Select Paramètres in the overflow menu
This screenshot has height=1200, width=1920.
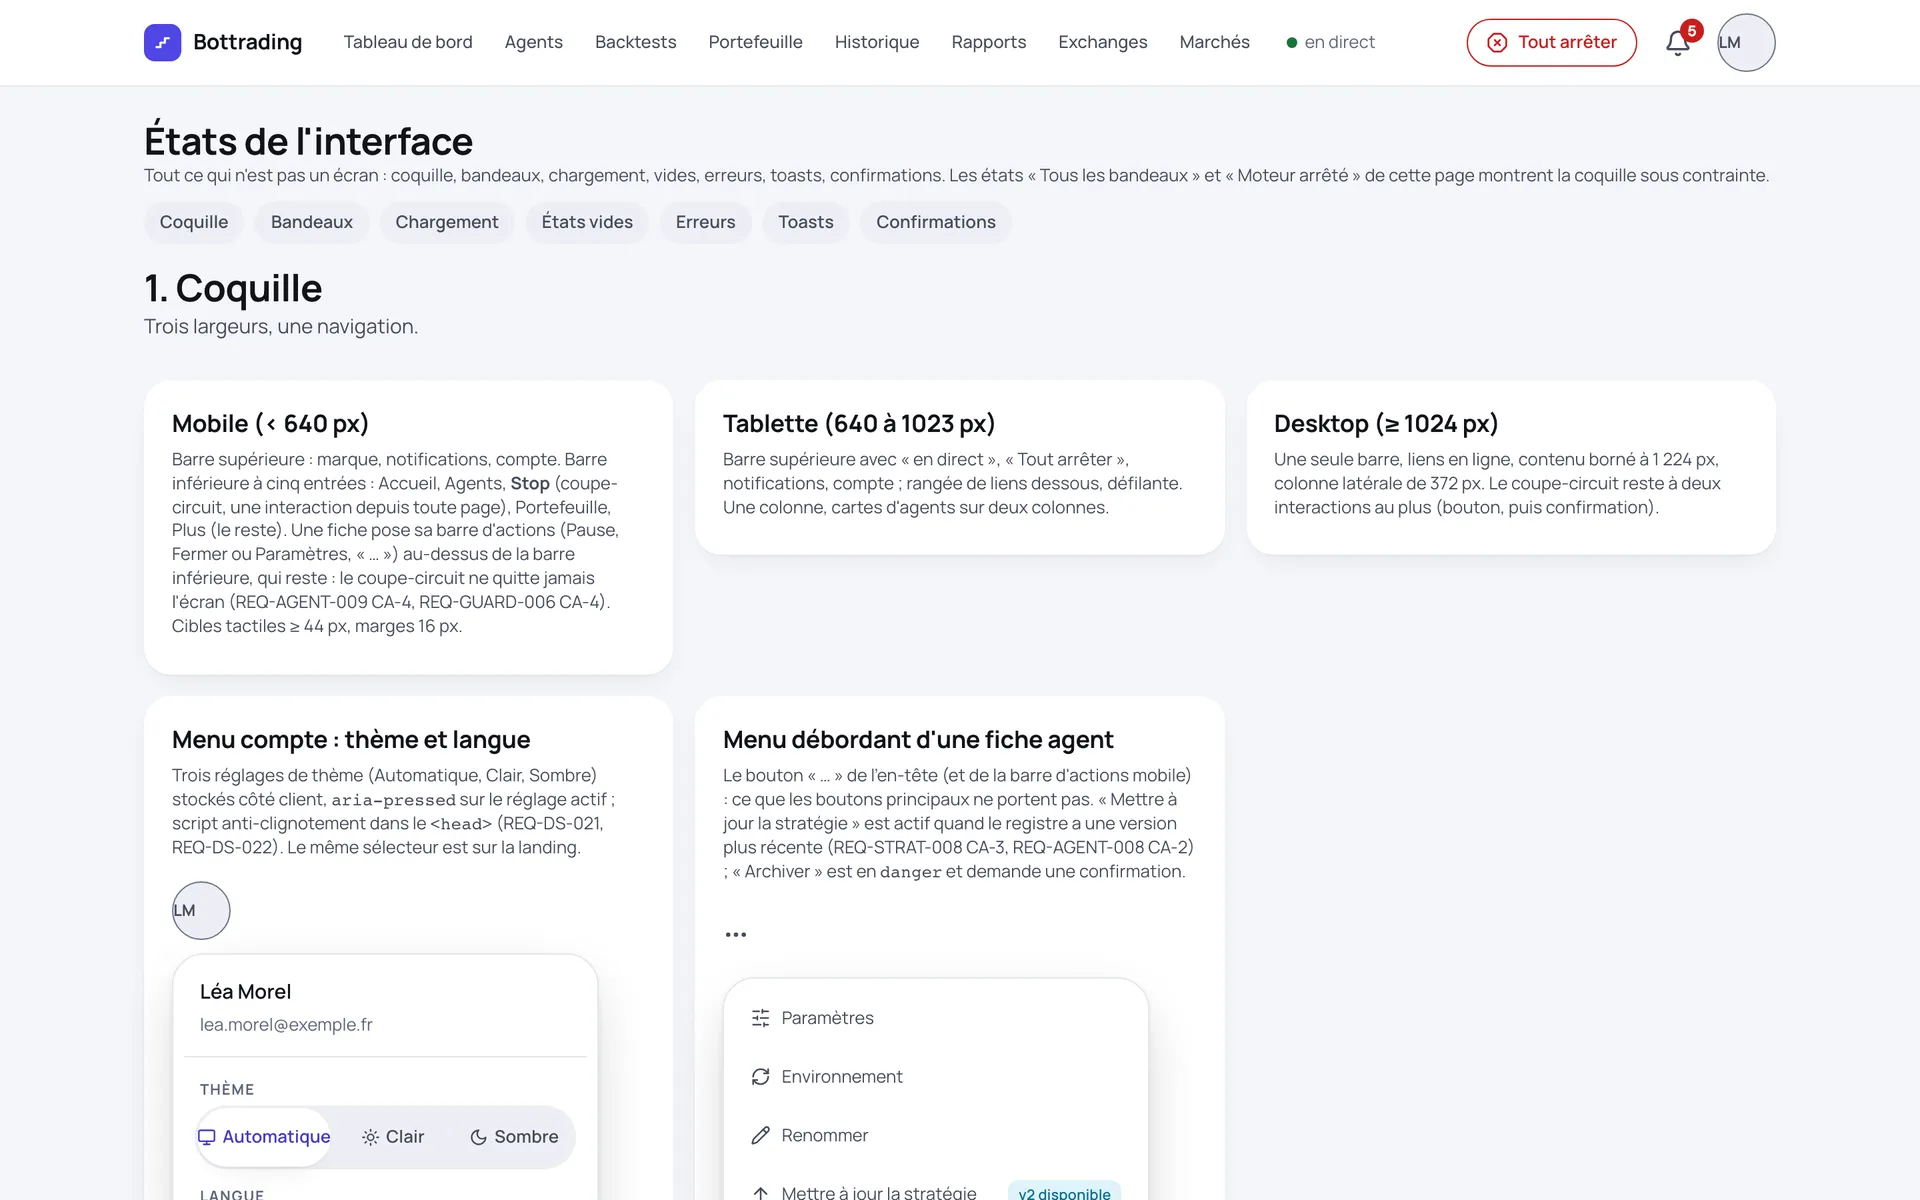(x=936, y=1018)
